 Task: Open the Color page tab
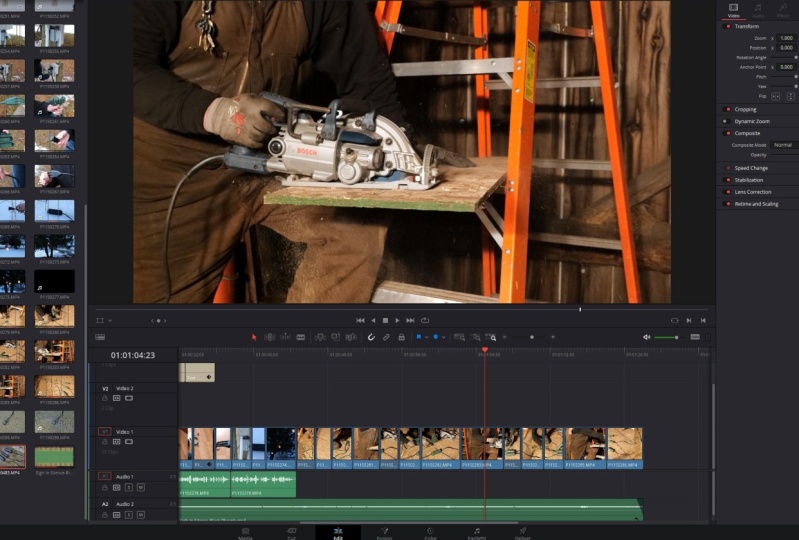(430, 533)
